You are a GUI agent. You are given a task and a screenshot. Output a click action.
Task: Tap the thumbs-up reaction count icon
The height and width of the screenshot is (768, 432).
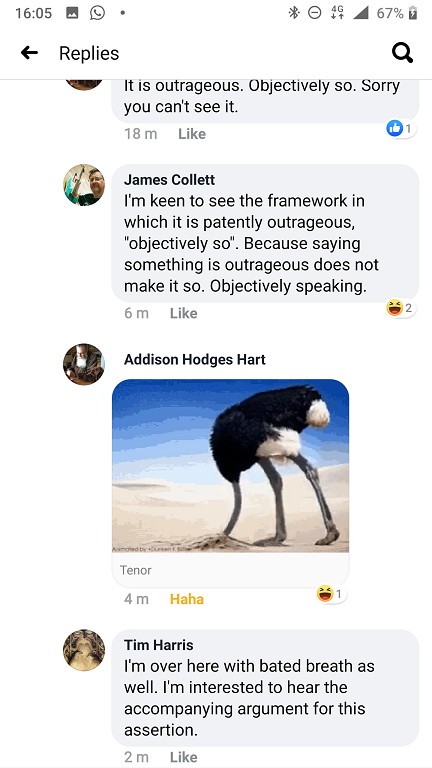(400, 129)
